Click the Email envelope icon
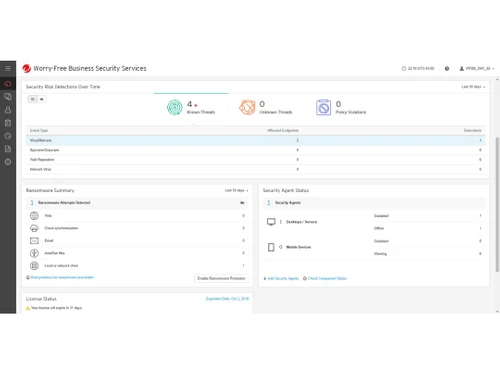Image resolution: width=500 pixels, height=375 pixels. (x=34, y=241)
